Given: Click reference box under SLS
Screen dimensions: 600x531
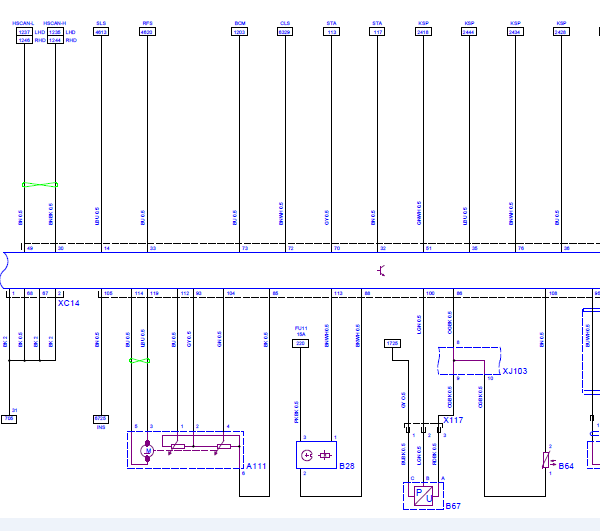Looking at the screenshot, I should [x=101, y=32].
